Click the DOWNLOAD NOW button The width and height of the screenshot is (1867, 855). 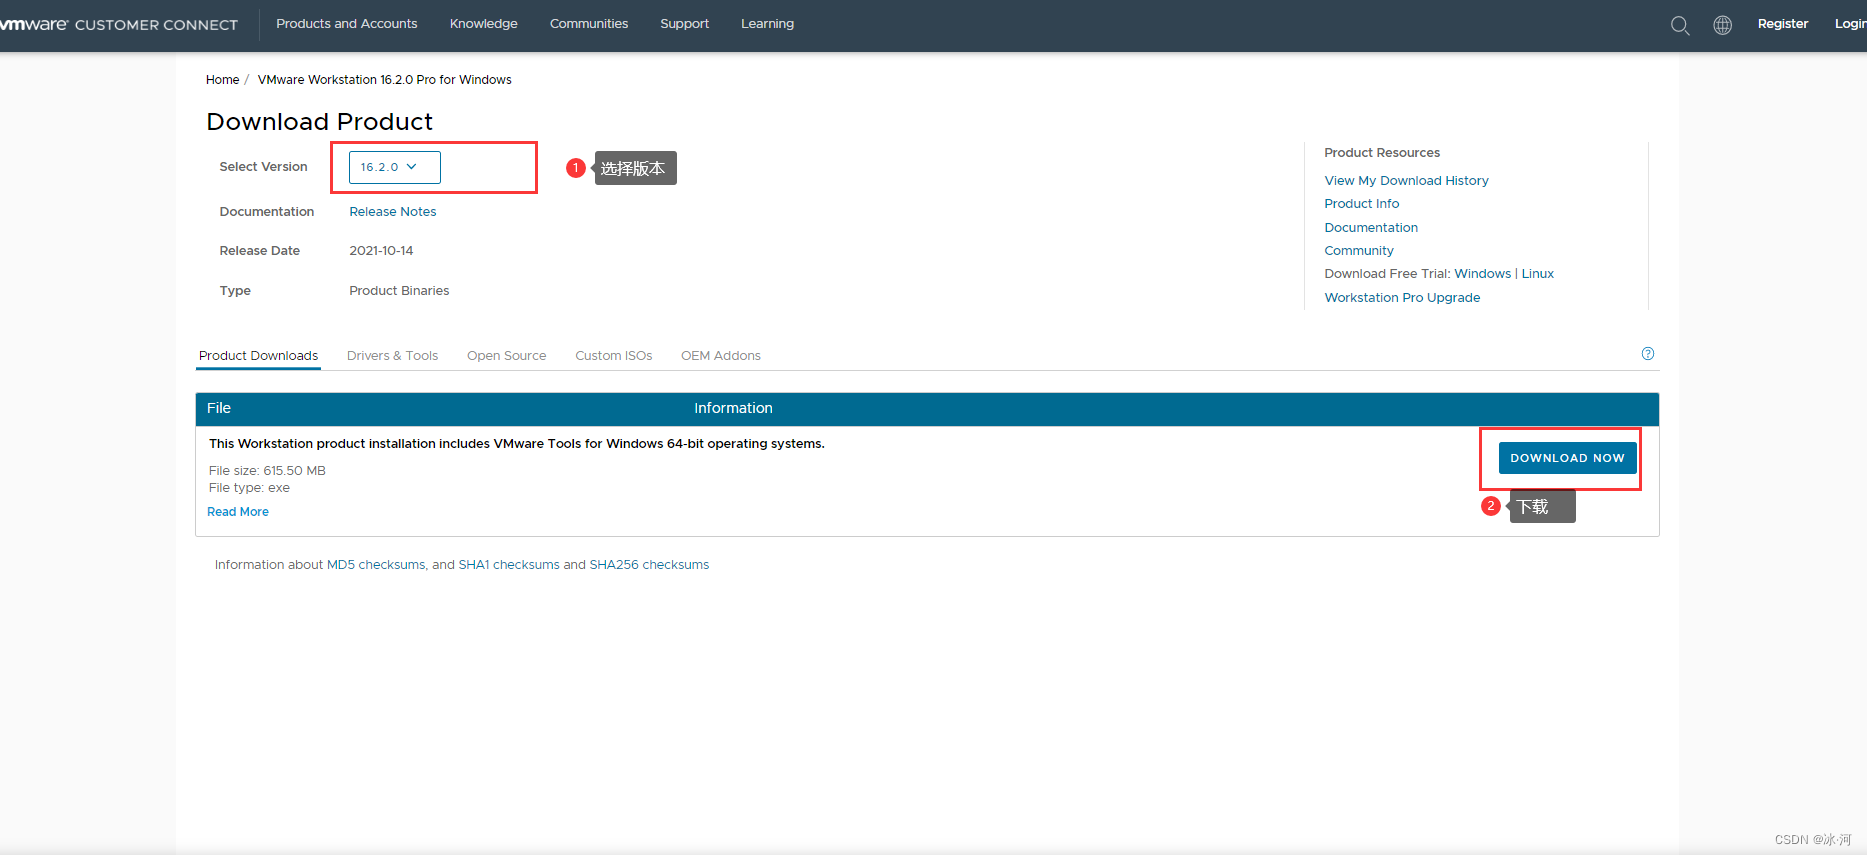pos(1567,458)
